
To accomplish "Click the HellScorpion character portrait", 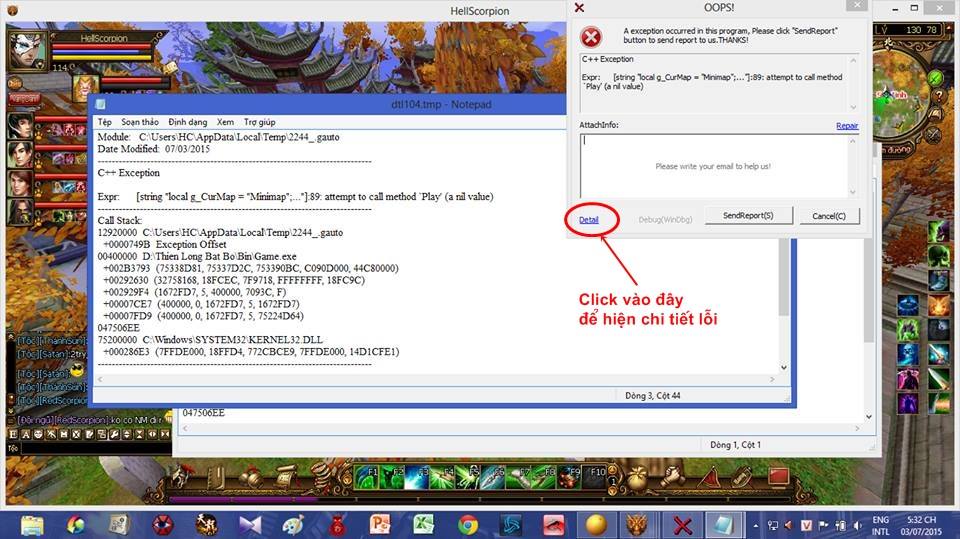I will click(x=27, y=50).
